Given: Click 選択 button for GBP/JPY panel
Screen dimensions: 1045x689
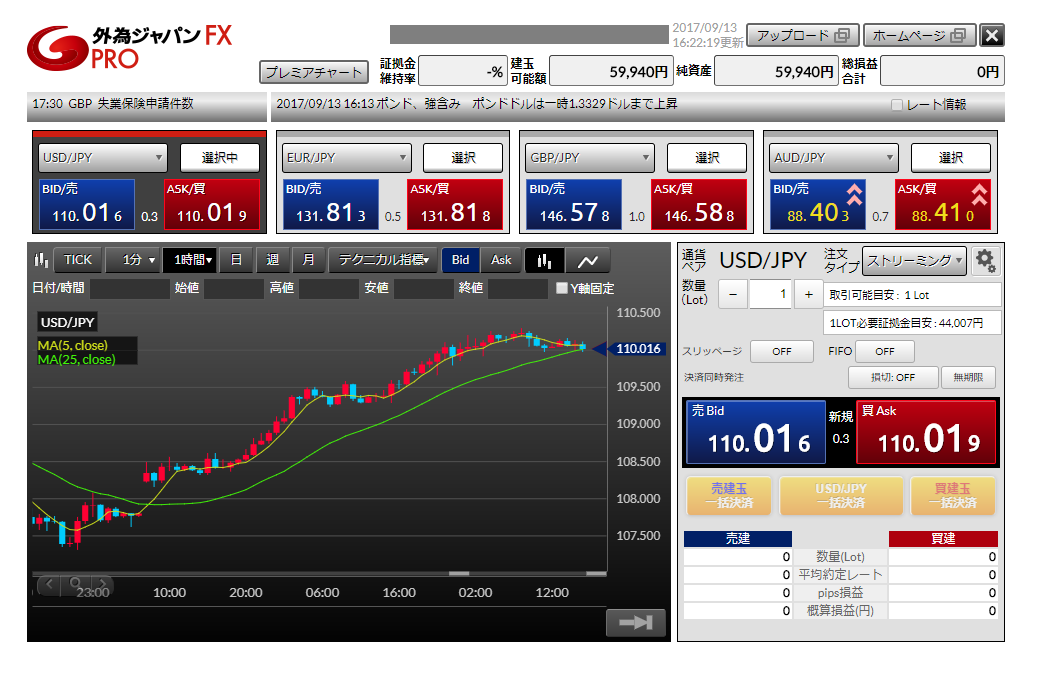Looking at the screenshot, I should 707,158.
